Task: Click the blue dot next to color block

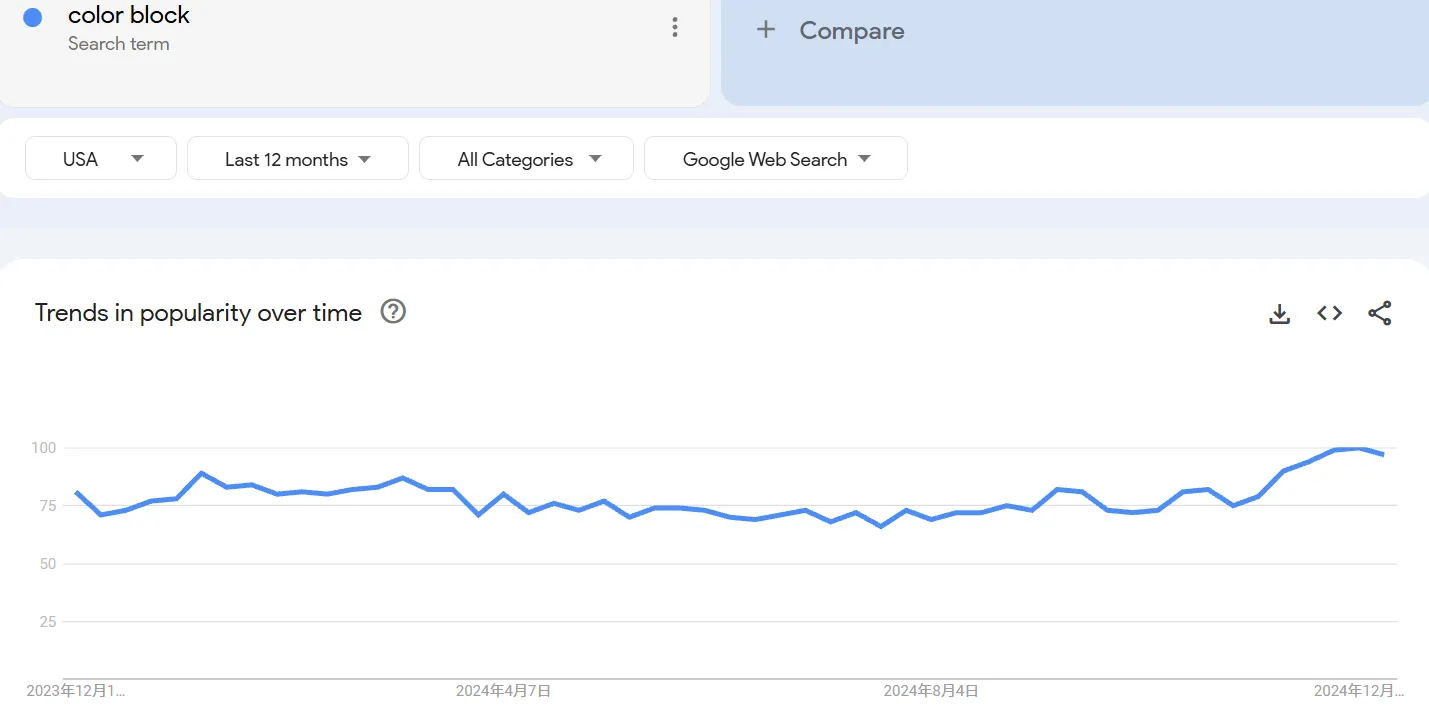Action: 32,17
